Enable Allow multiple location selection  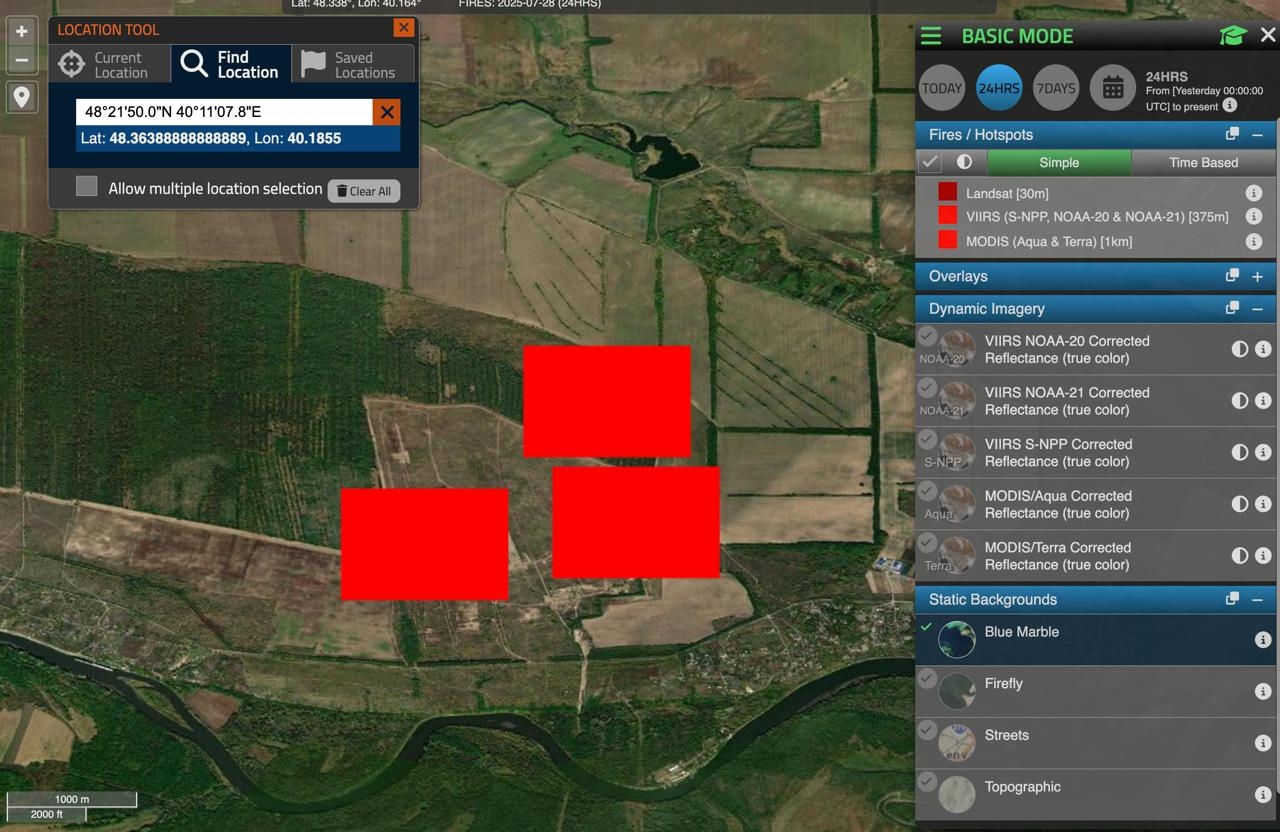coord(87,187)
